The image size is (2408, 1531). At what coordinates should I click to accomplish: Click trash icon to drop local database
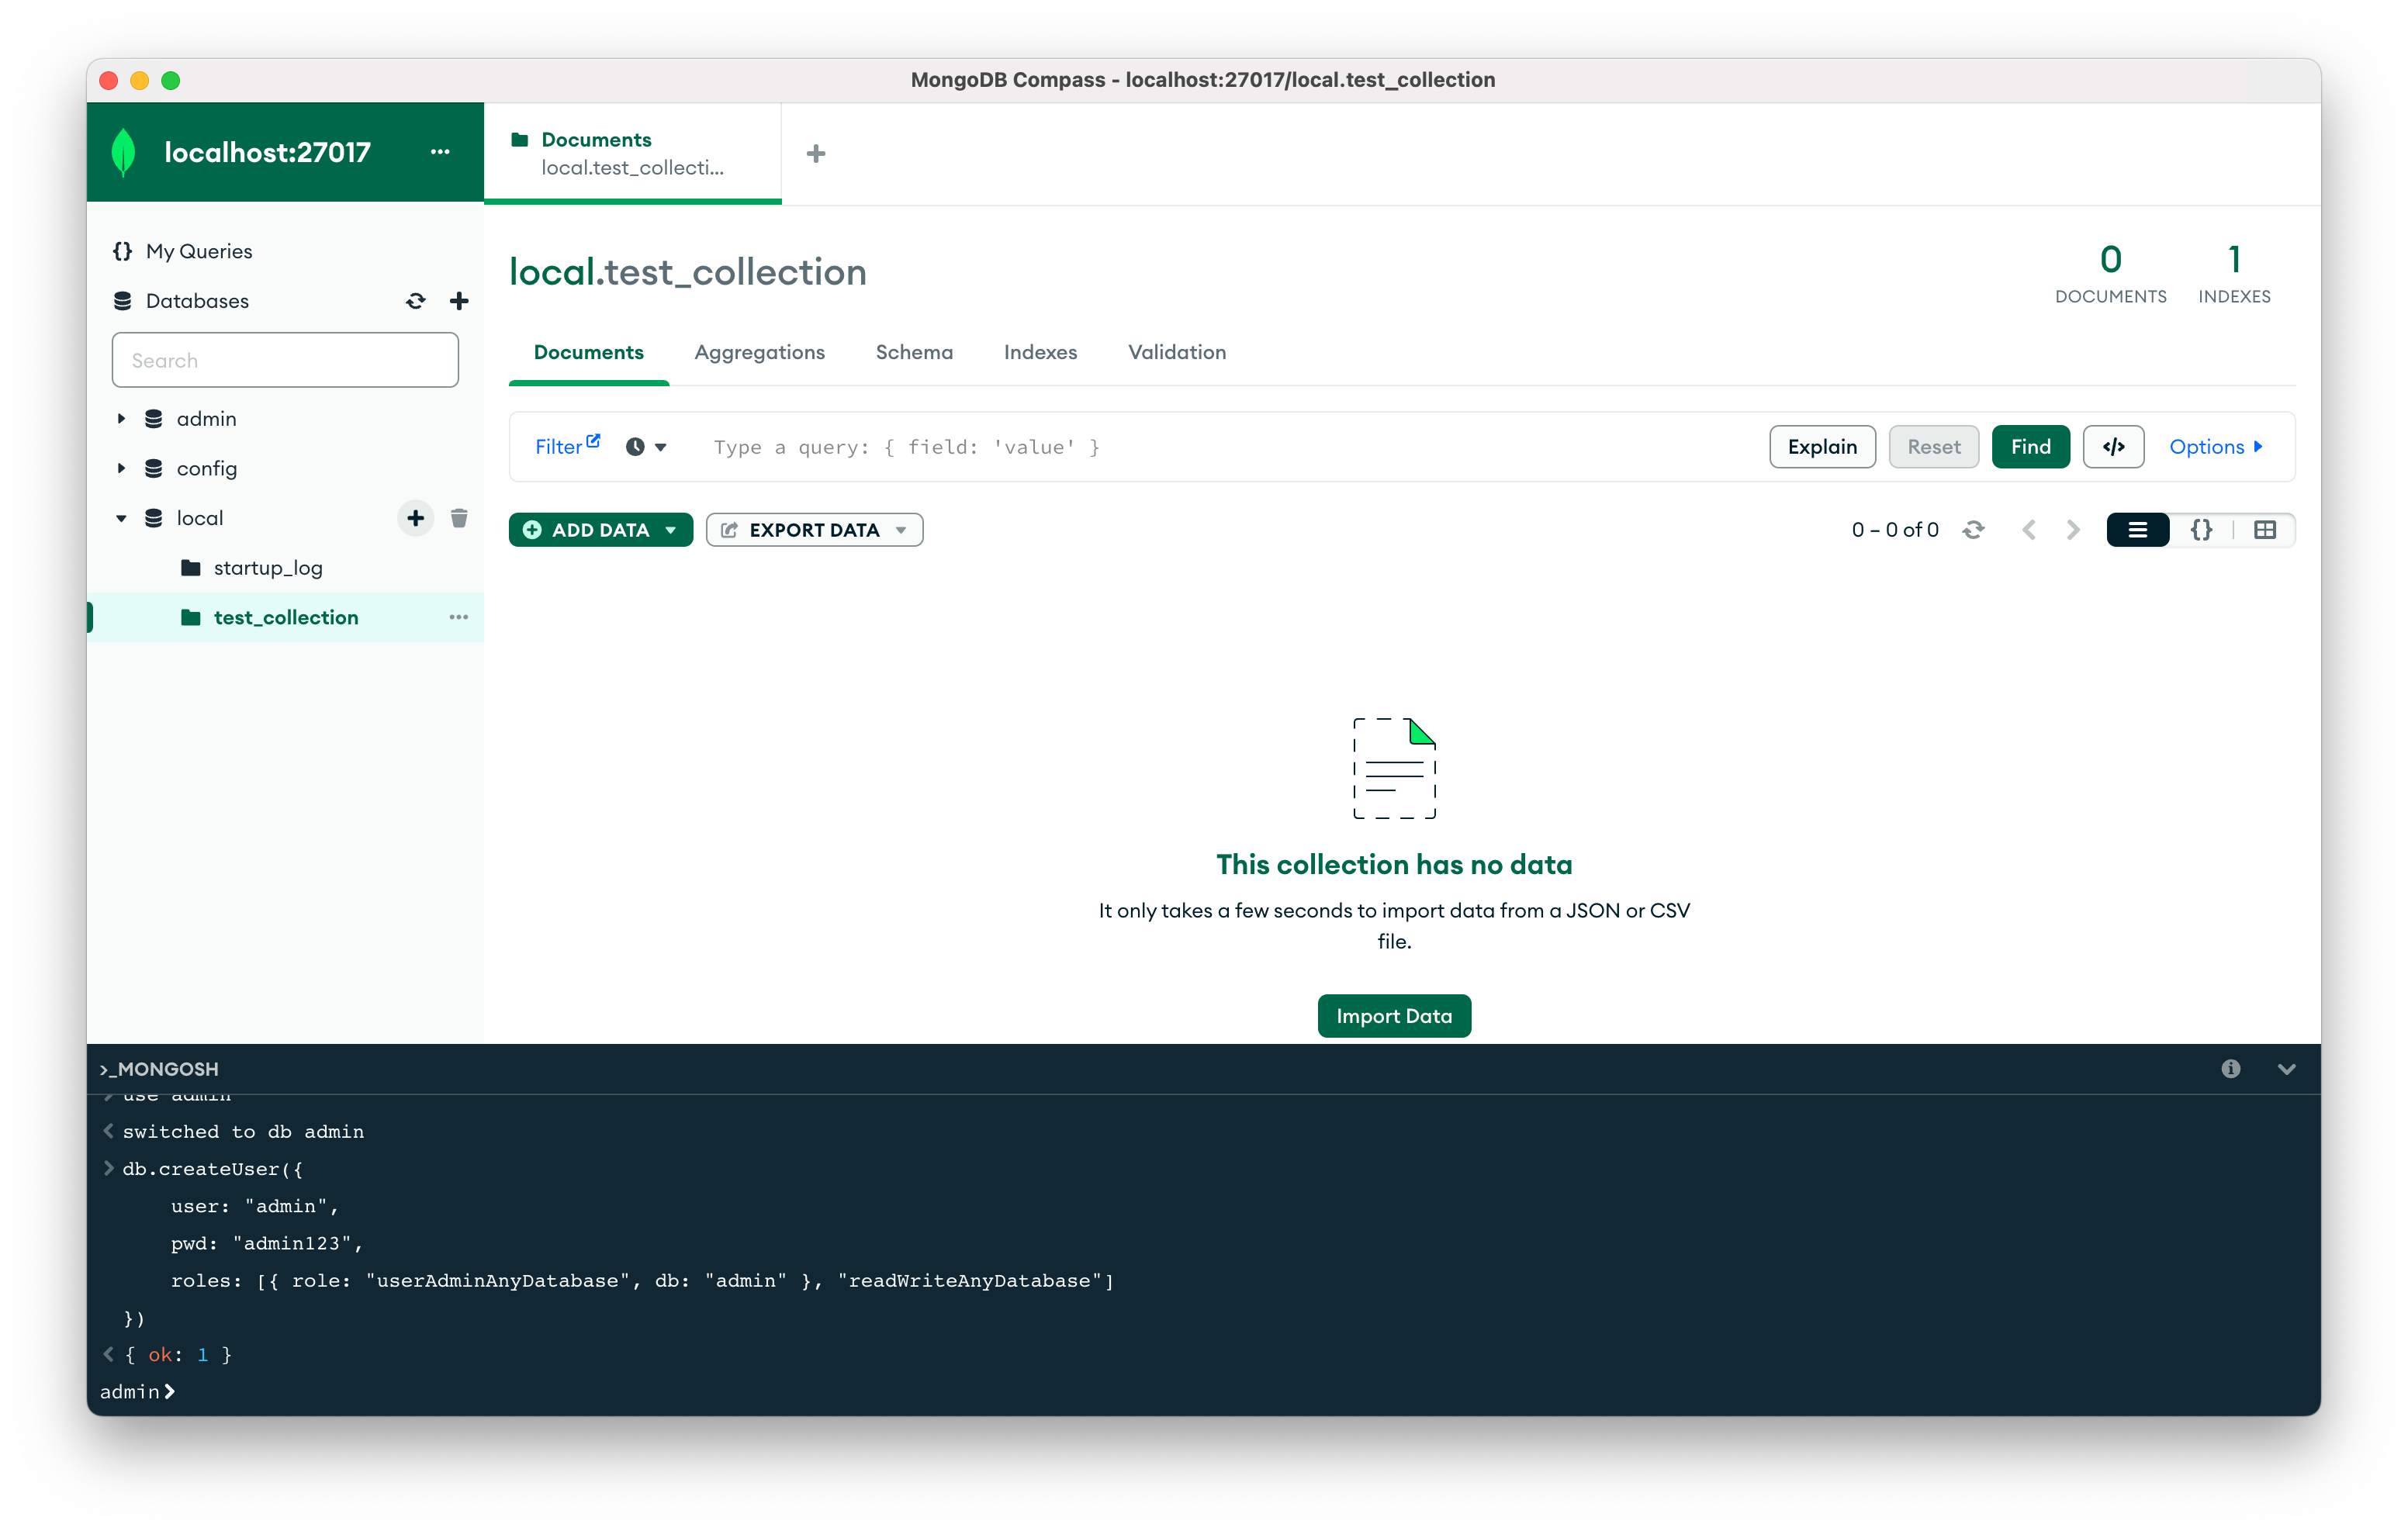[459, 518]
